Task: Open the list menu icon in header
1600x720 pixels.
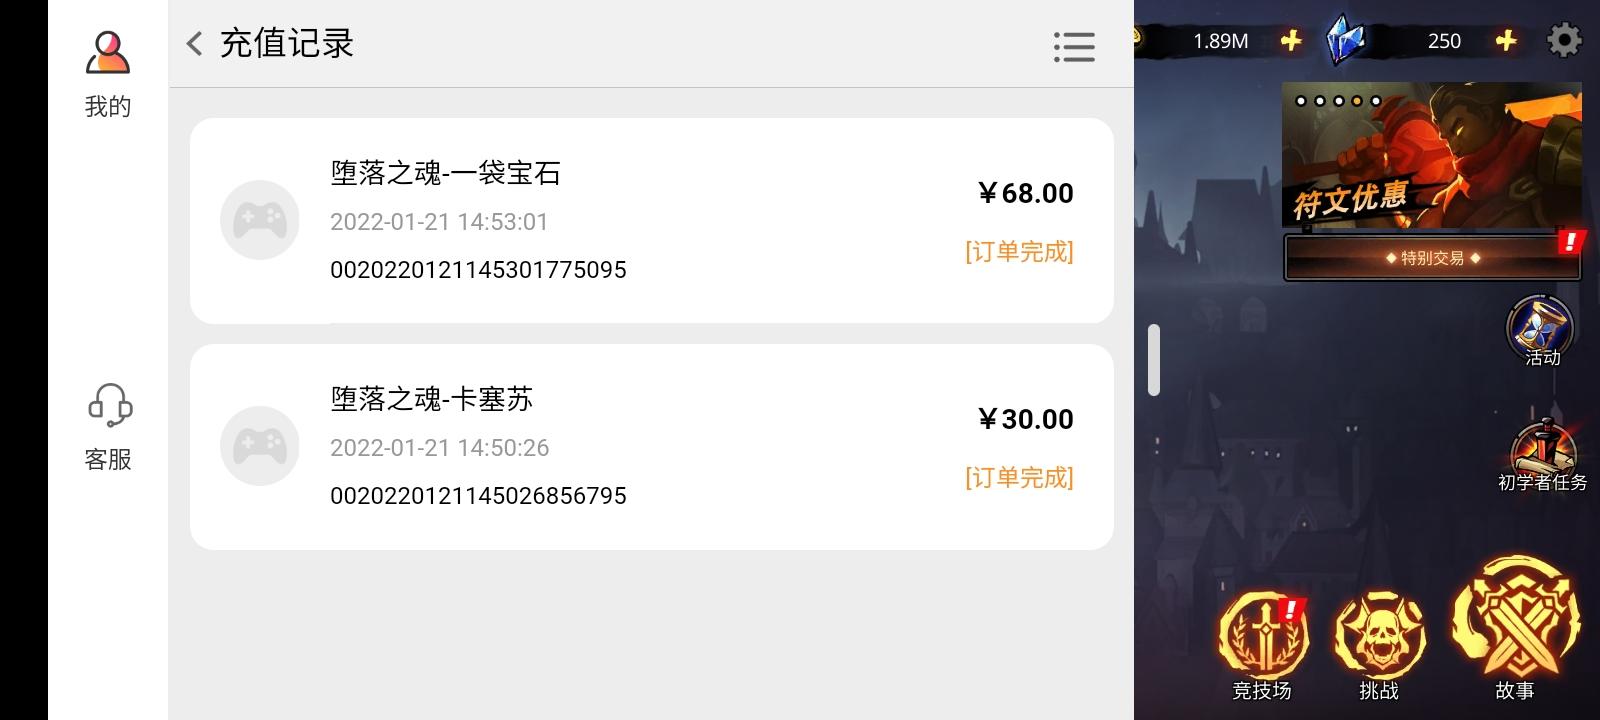Action: pyautogui.click(x=1074, y=46)
